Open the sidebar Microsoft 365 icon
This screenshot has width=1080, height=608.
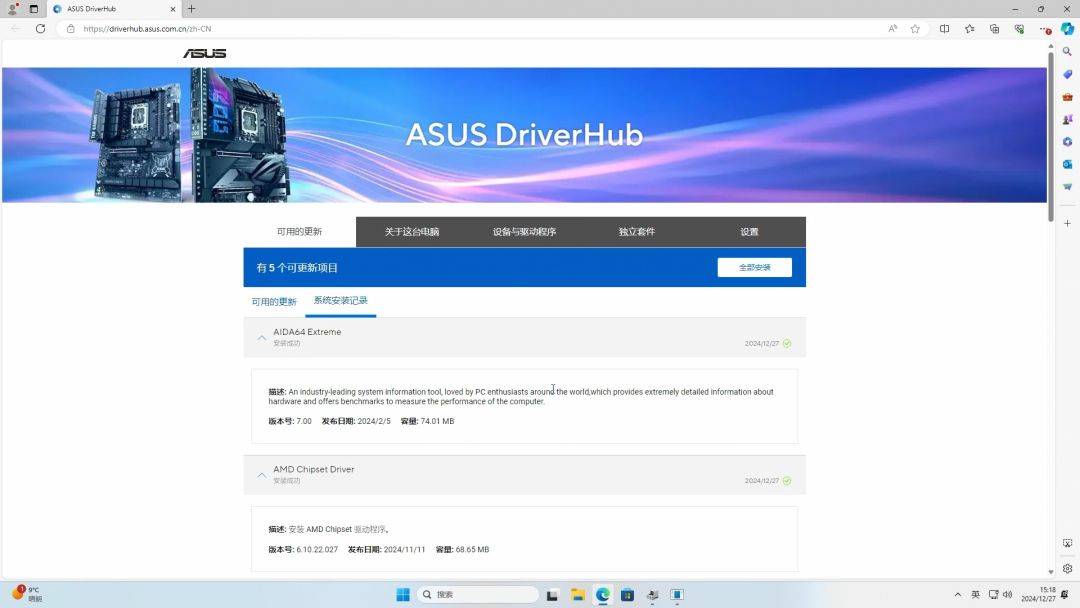point(1067,142)
